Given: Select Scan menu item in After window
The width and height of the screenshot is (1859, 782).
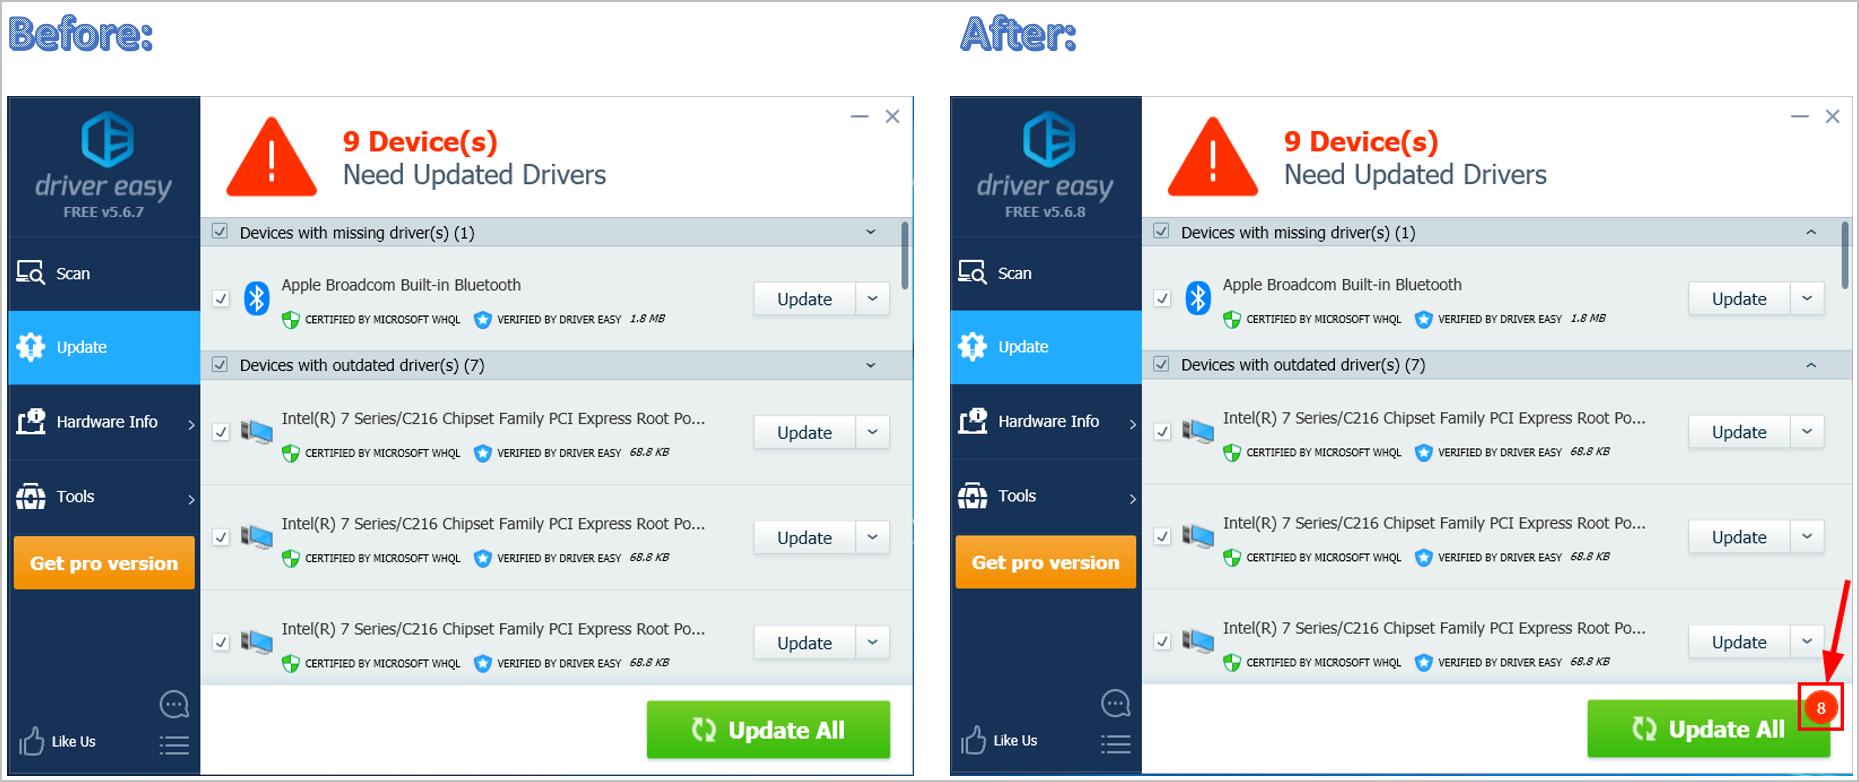Looking at the screenshot, I should [x=1046, y=273].
